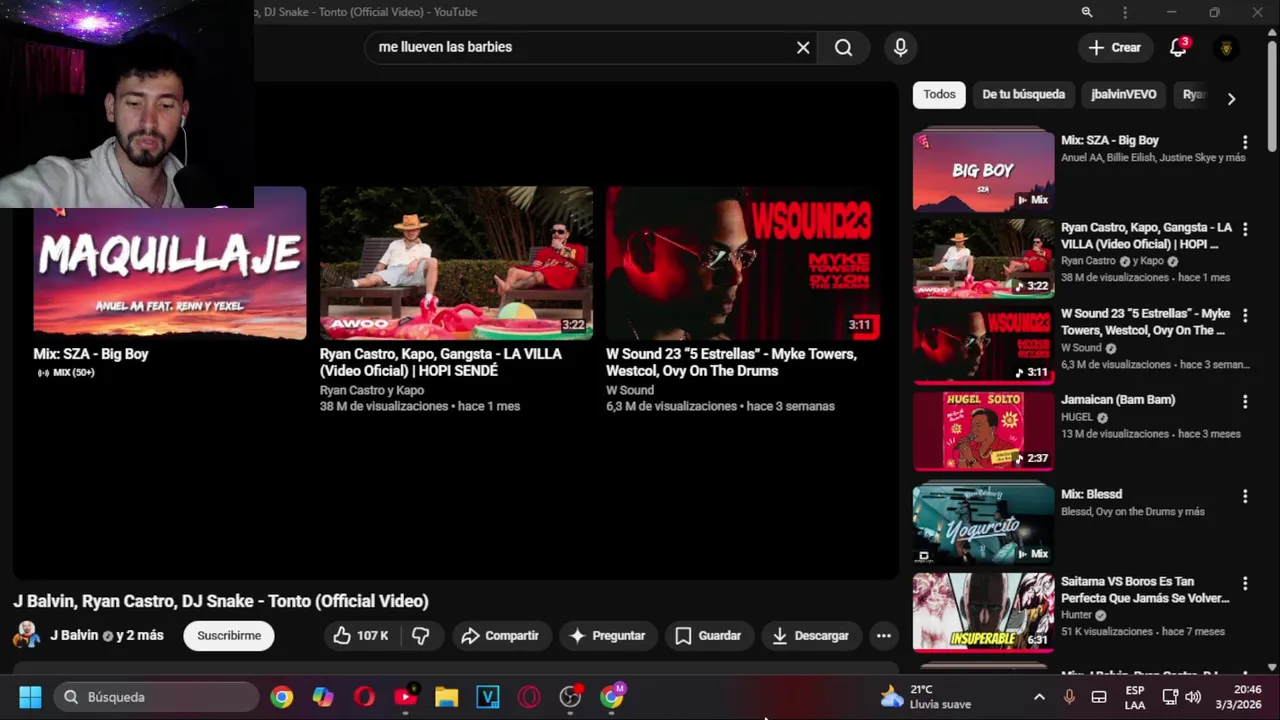Viewport: 1280px width, 720px height.
Task: Play the MAQUILLAJE end-screen suggestion
Action: tap(170, 263)
